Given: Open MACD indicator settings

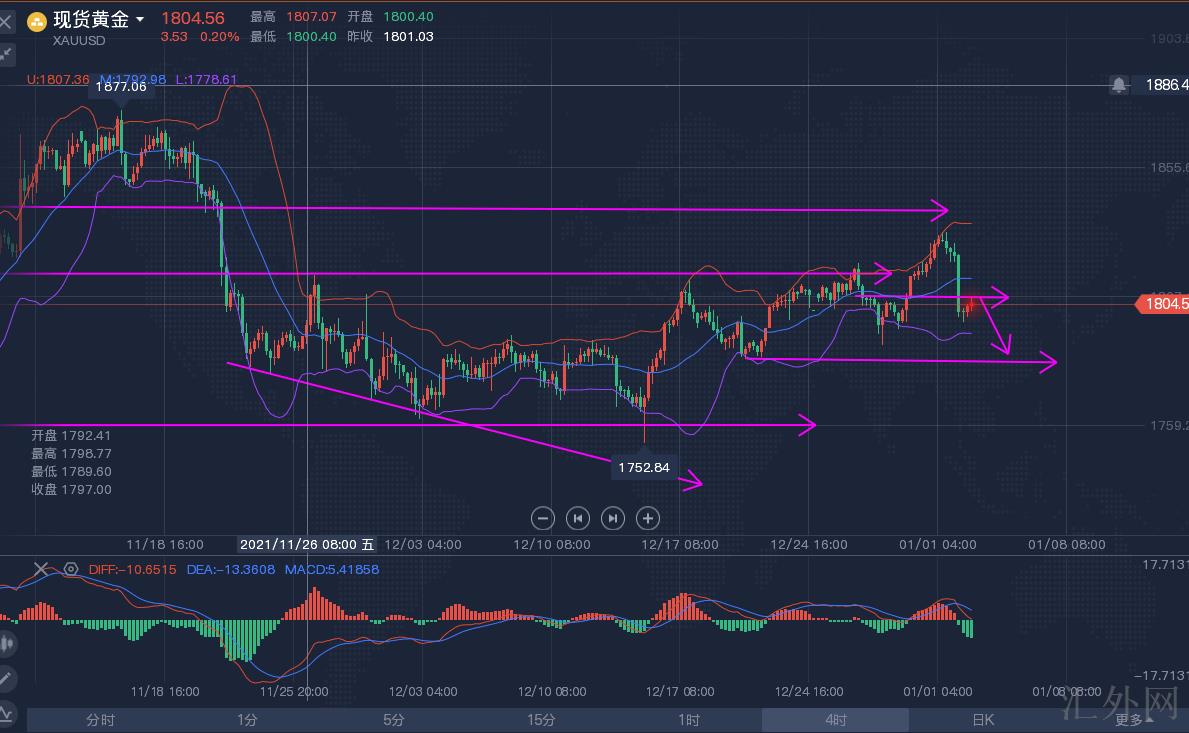Looking at the screenshot, I should click(x=71, y=569).
